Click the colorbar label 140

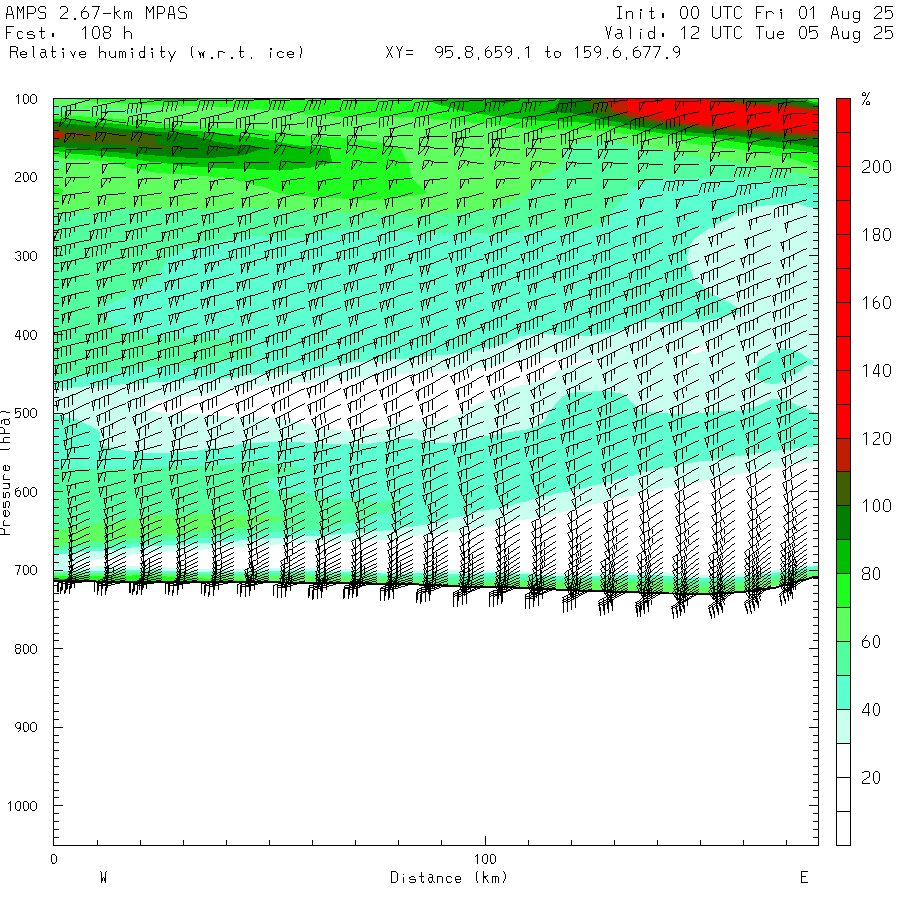coord(876,371)
